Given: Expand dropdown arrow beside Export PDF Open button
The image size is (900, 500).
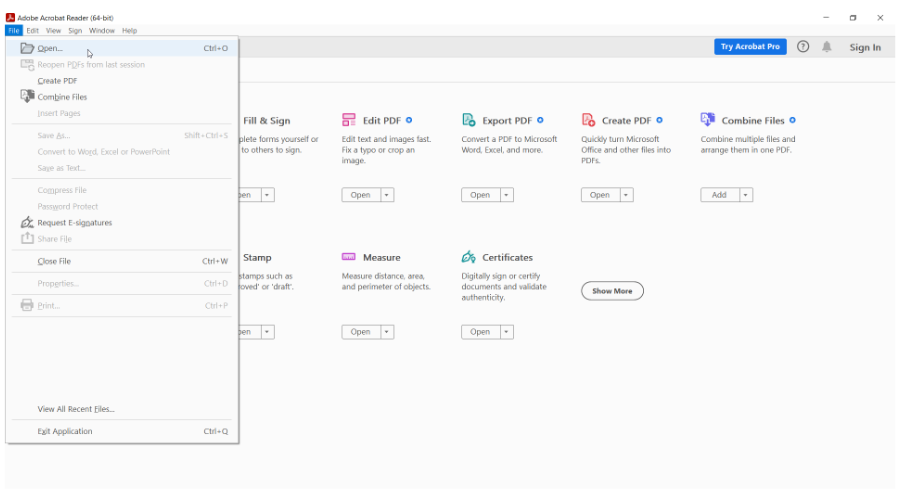Looking at the screenshot, I should [506, 195].
